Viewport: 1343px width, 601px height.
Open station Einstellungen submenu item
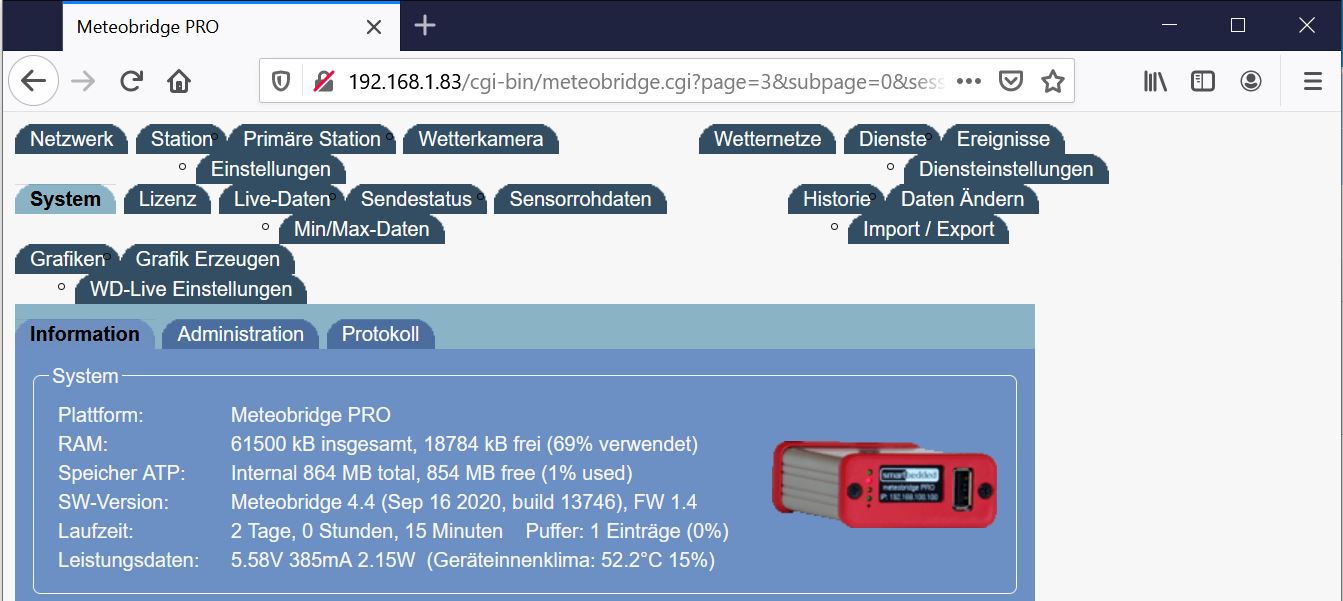pyautogui.click(x=271, y=169)
